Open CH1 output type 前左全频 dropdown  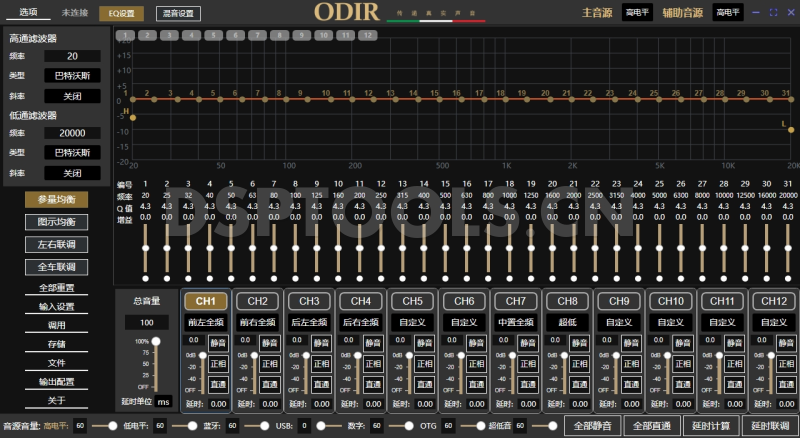click(205, 322)
